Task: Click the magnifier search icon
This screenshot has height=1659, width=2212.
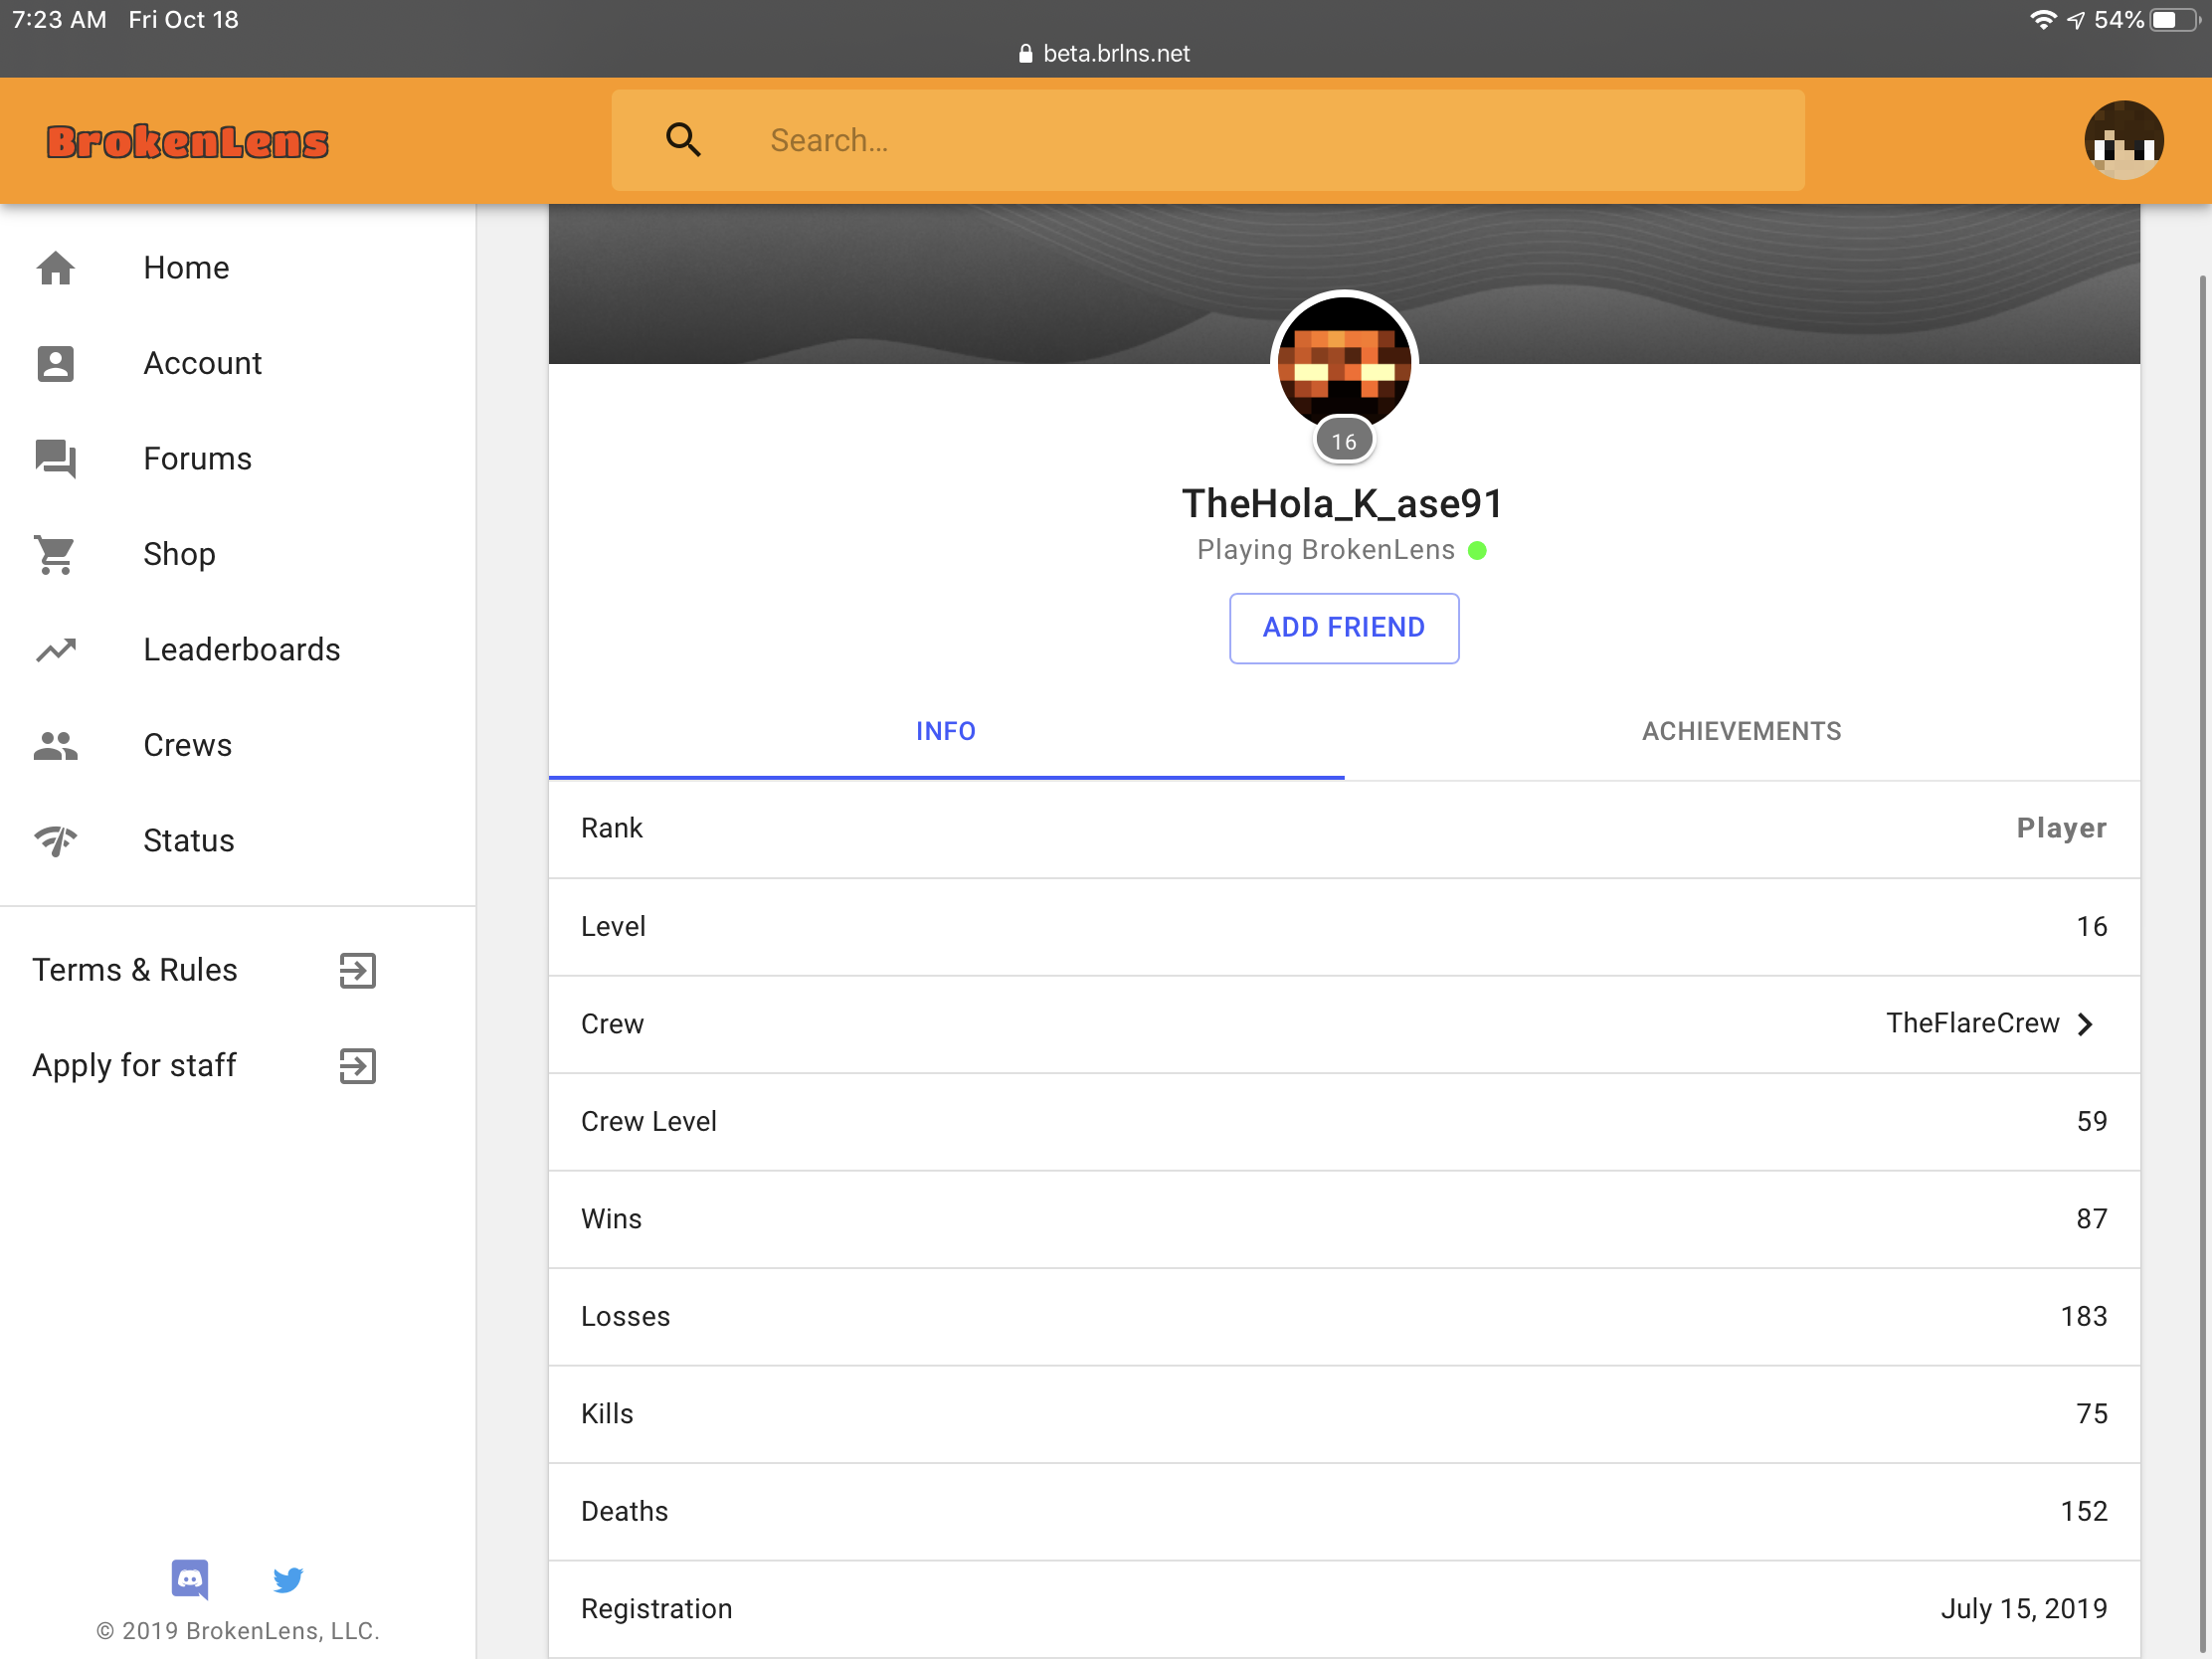Action: pos(684,140)
